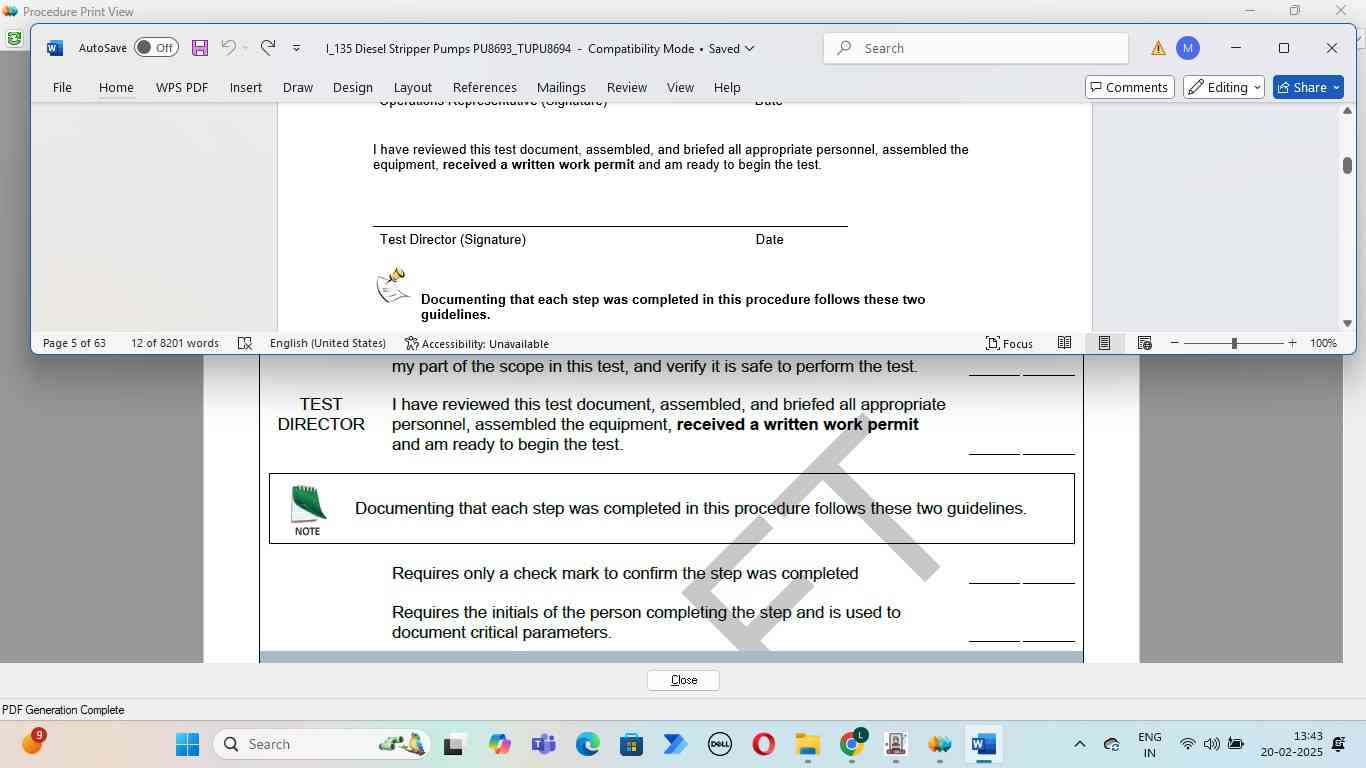Open the Editing mode dropdown
This screenshot has height=768, width=1366.
click(1224, 87)
